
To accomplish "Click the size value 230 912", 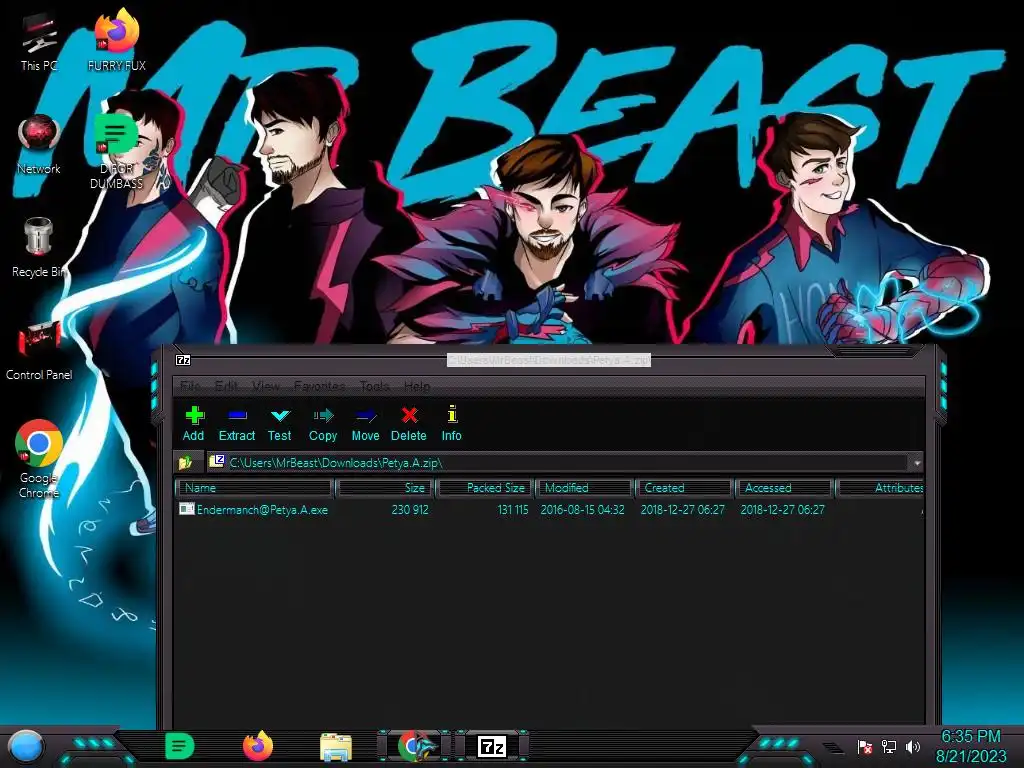I will [x=410, y=509].
